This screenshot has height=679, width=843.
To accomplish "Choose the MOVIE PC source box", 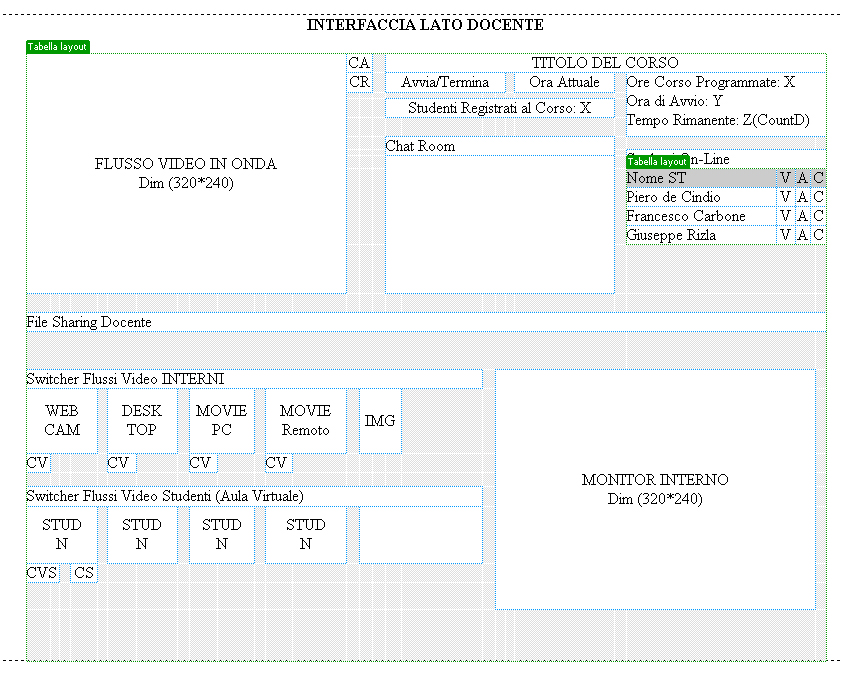I will [221, 421].
